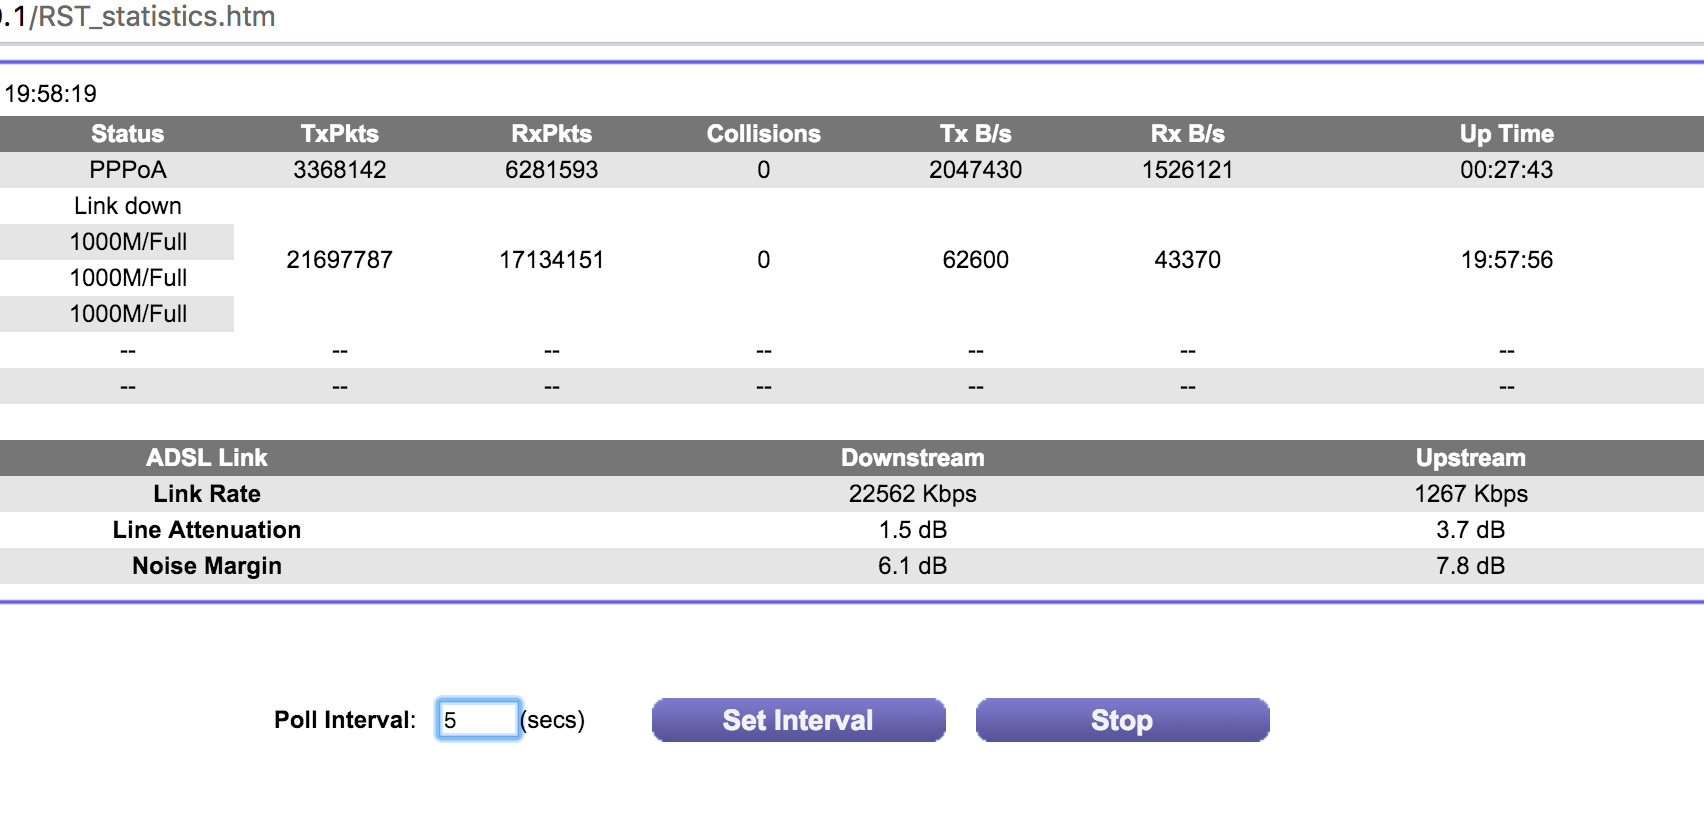Click the 17134151 RxPkts value
The width and height of the screenshot is (1704, 828).
point(551,260)
